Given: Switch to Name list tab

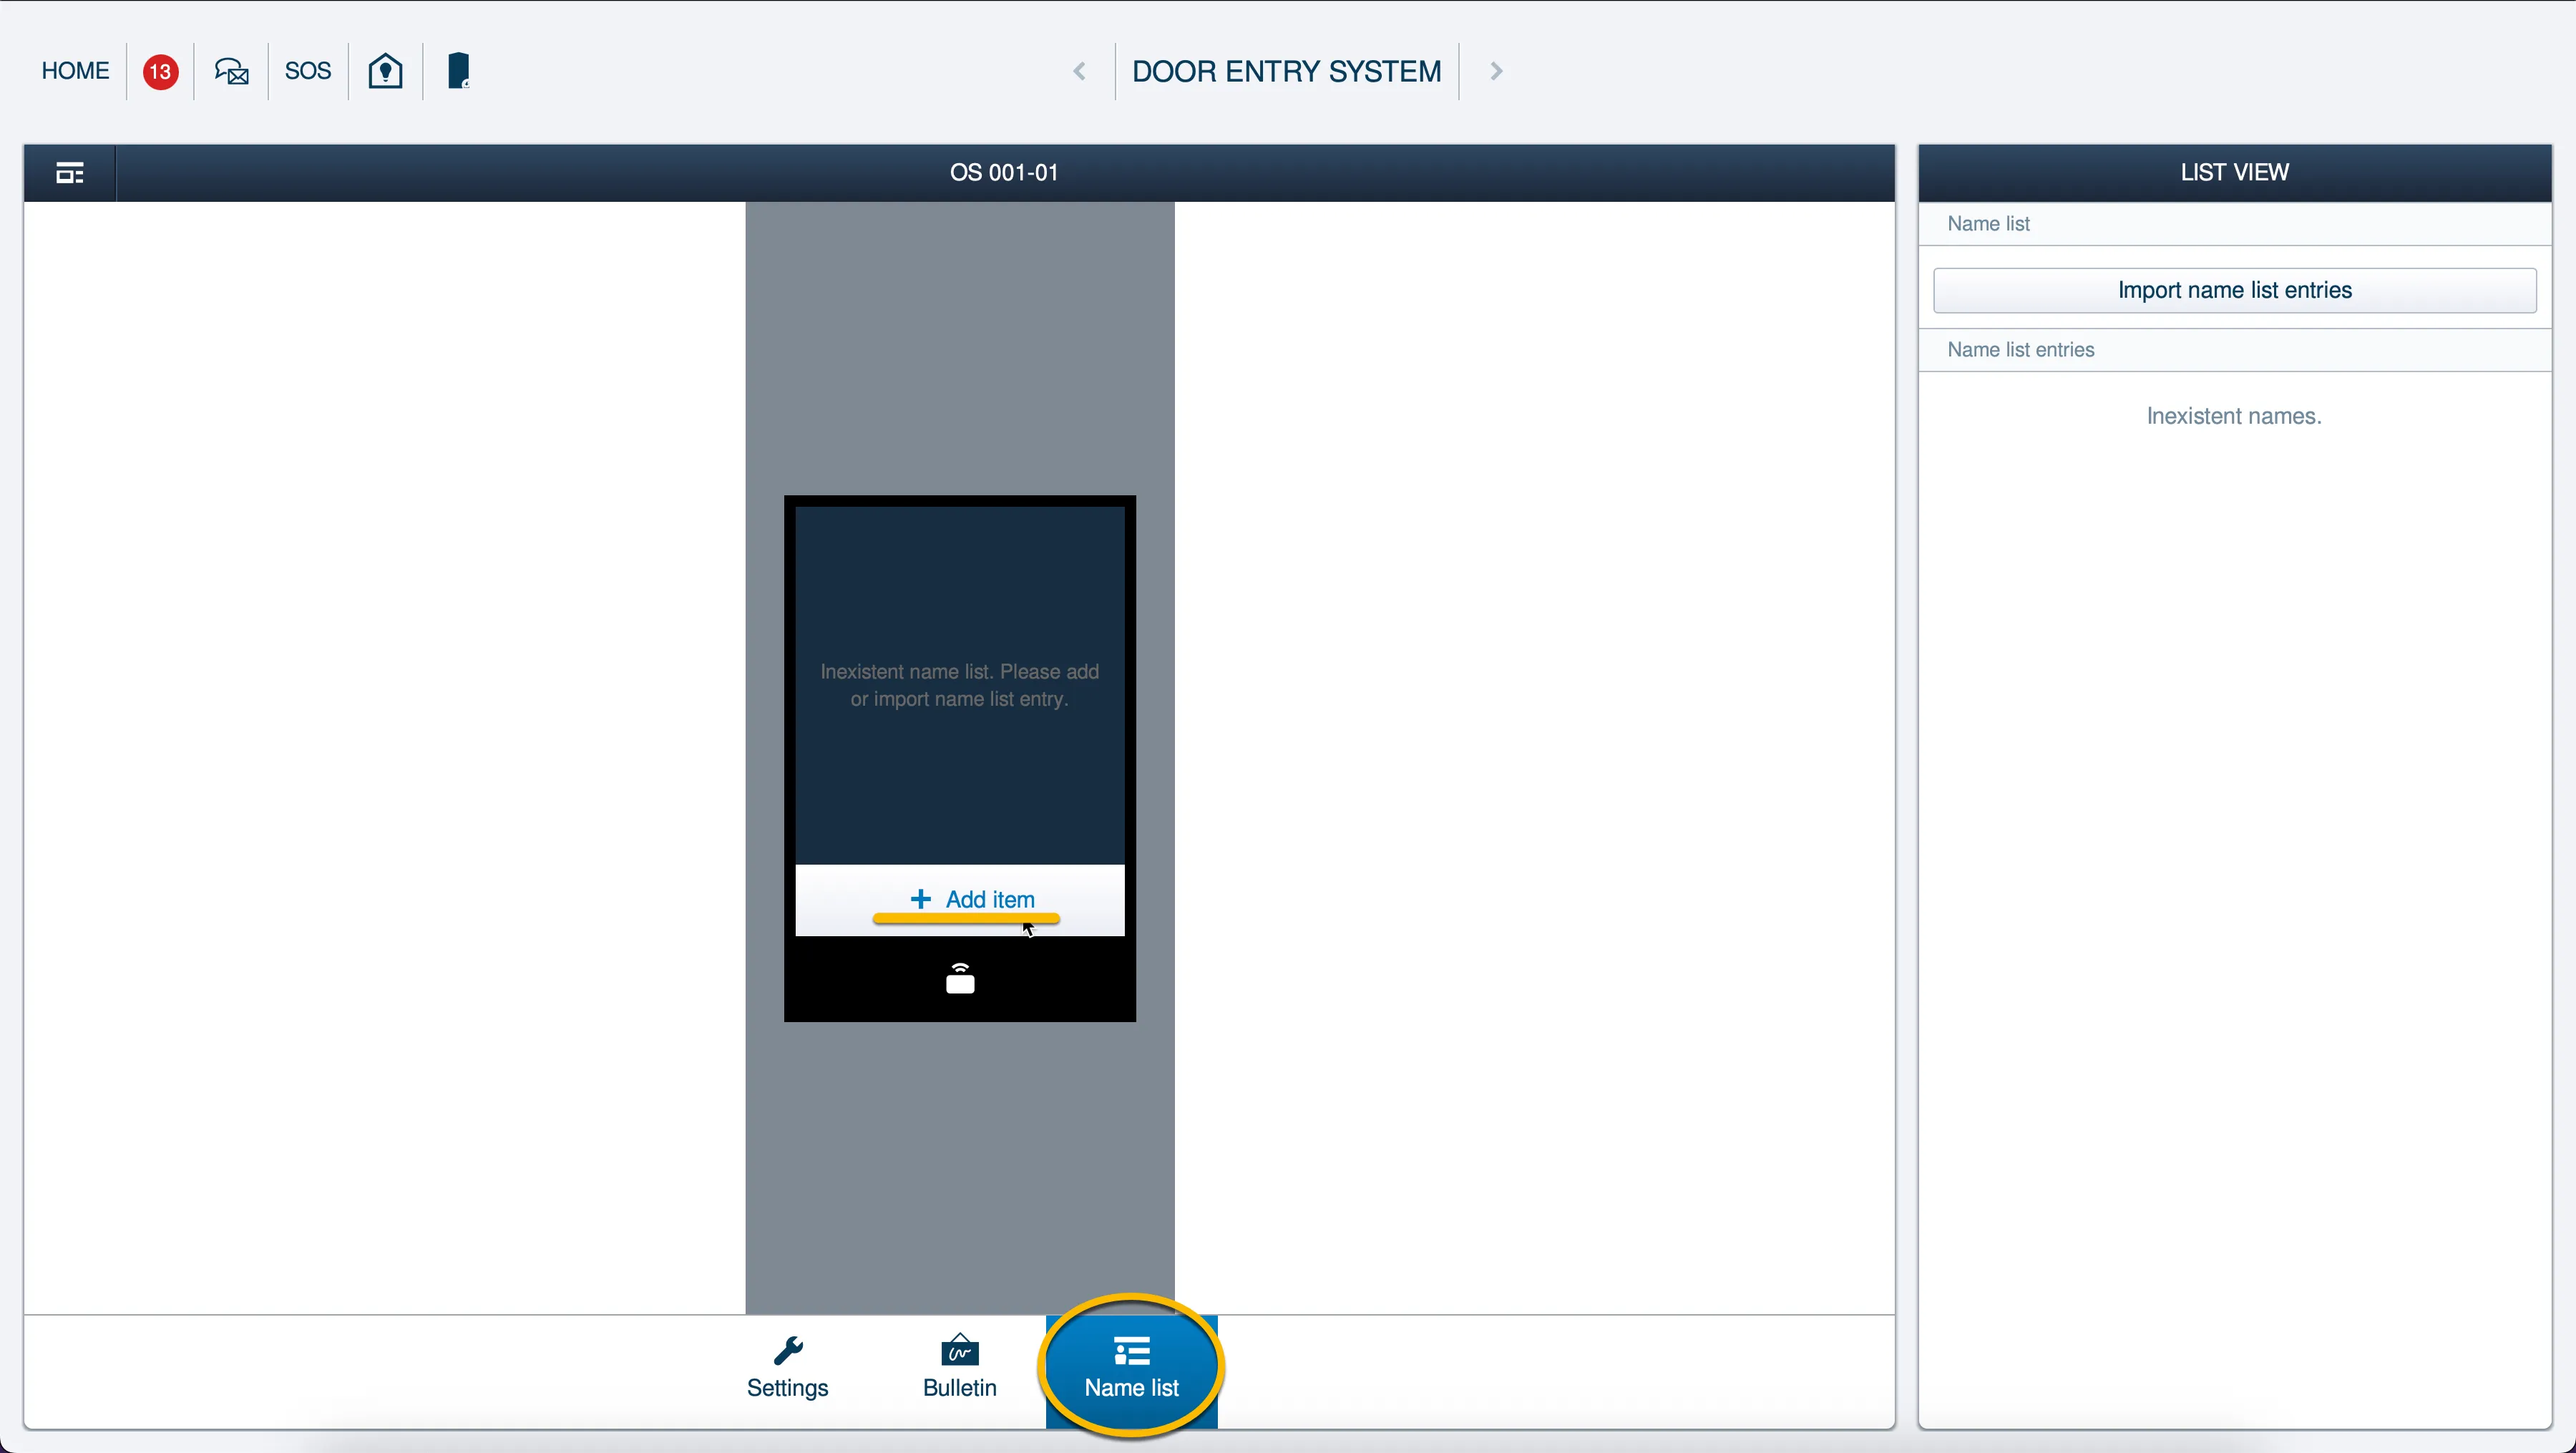Looking at the screenshot, I should [1132, 1369].
